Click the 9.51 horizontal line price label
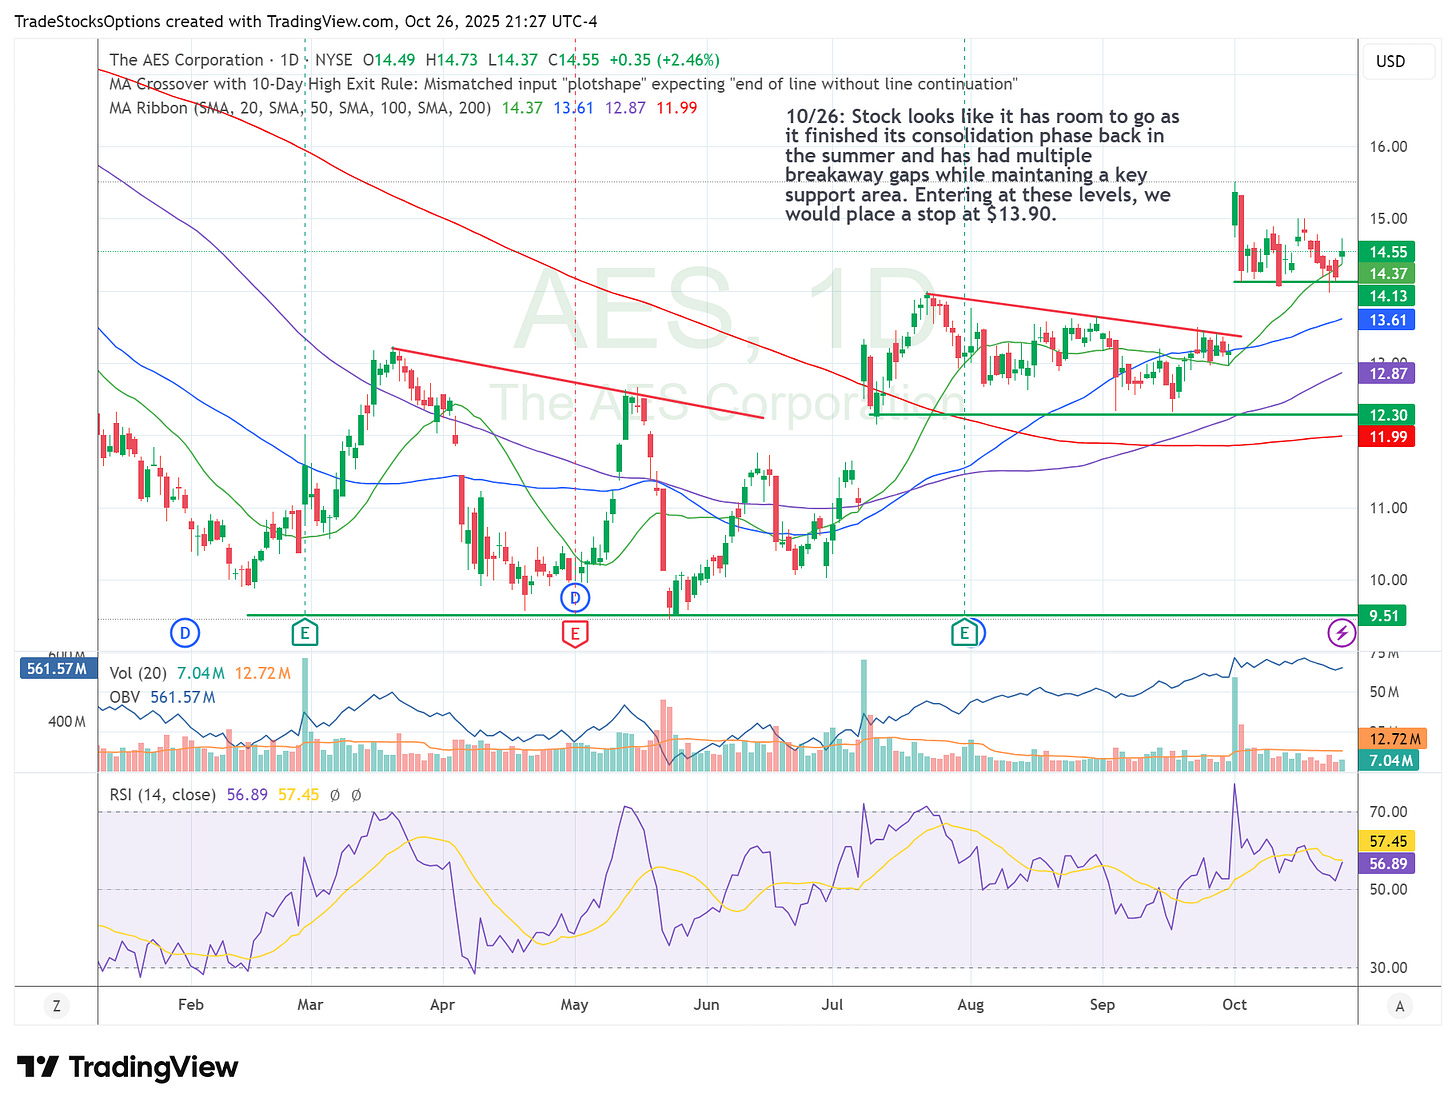The image size is (1456, 1109). [x=1384, y=615]
